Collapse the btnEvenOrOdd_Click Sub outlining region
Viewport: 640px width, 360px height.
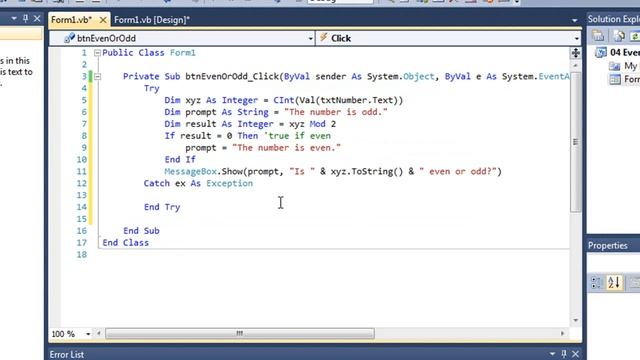tap(97, 76)
